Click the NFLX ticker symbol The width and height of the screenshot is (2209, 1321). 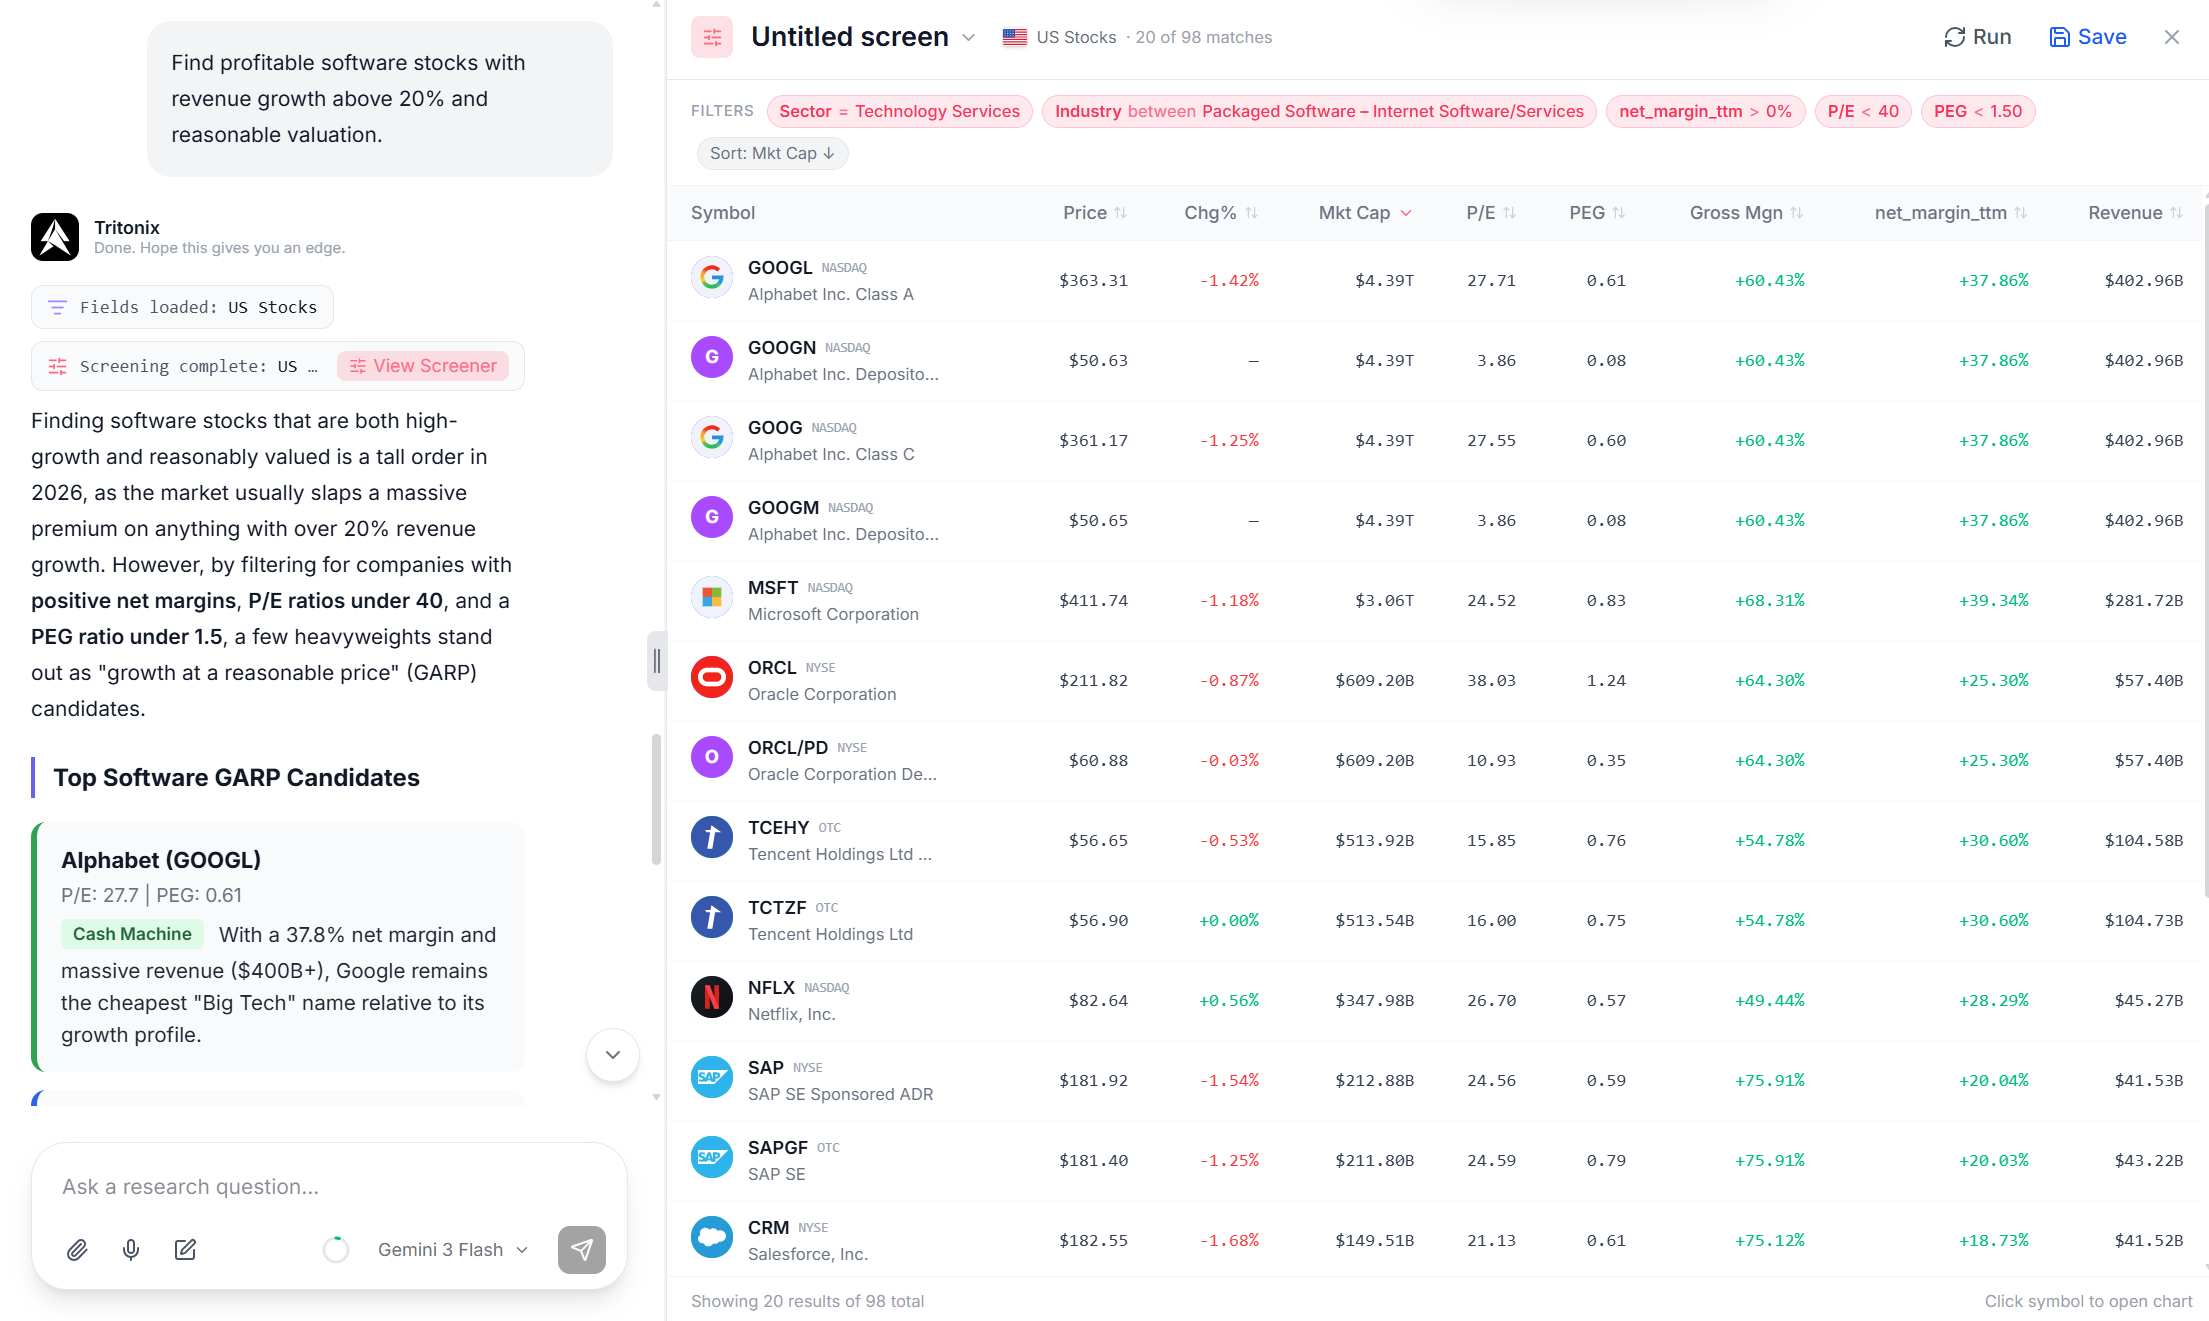pos(771,988)
